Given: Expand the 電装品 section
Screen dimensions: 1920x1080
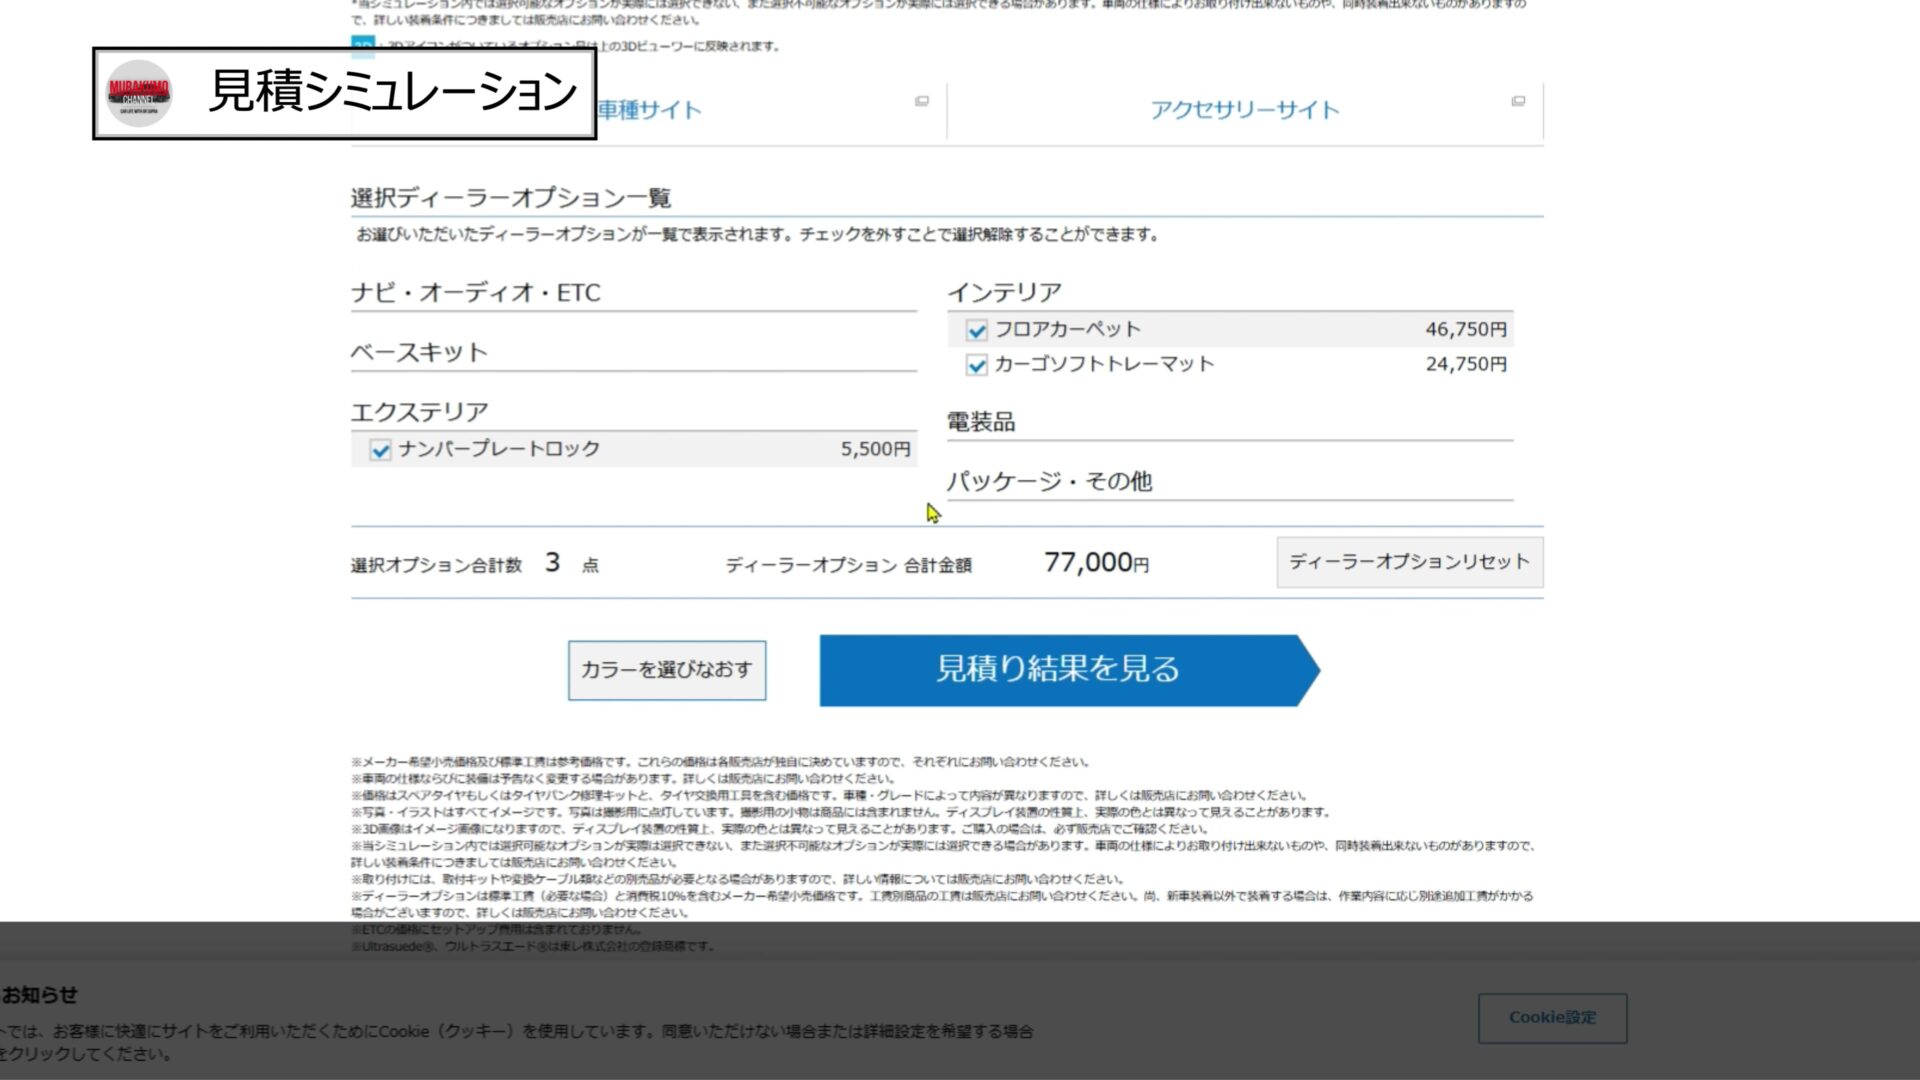Looking at the screenshot, I should pos(981,422).
